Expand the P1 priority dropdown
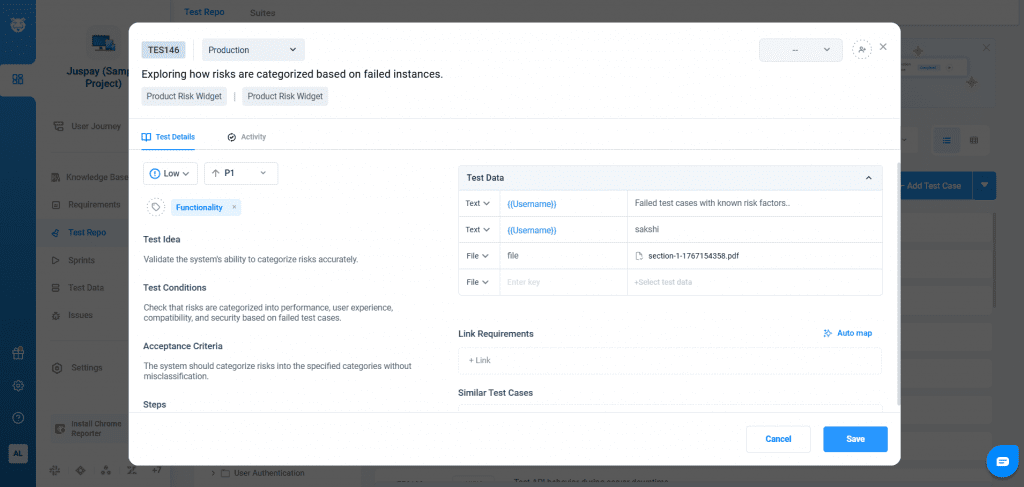This screenshot has height=487, width=1024. (x=241, y=173)
